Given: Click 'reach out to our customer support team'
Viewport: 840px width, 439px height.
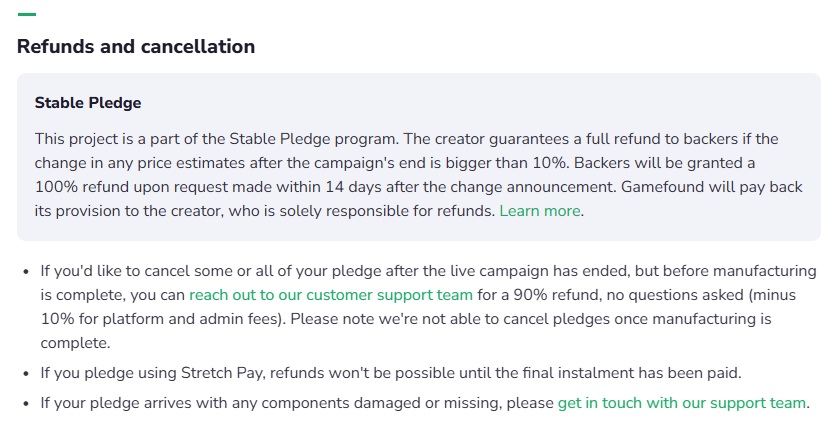Looking at the screenshot, I should coord(331,295).
